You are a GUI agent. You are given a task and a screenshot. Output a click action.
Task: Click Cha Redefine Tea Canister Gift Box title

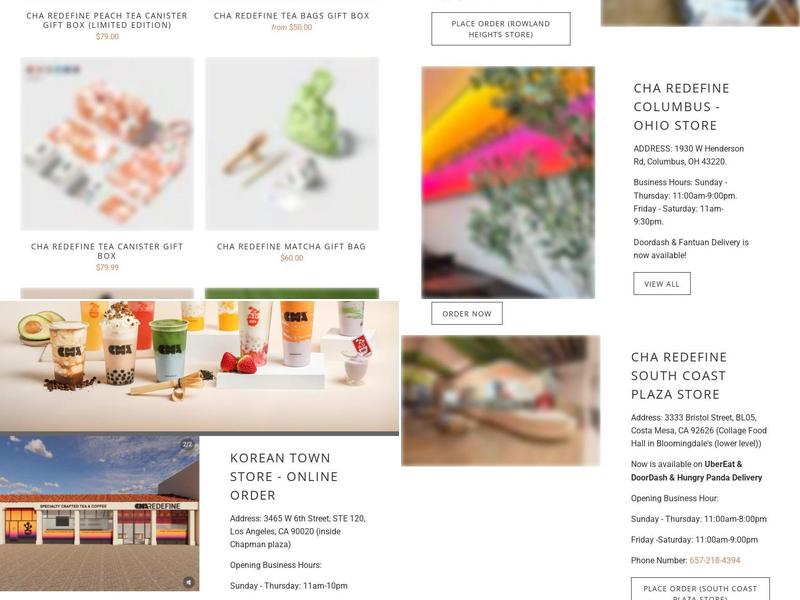coord(107,251)
